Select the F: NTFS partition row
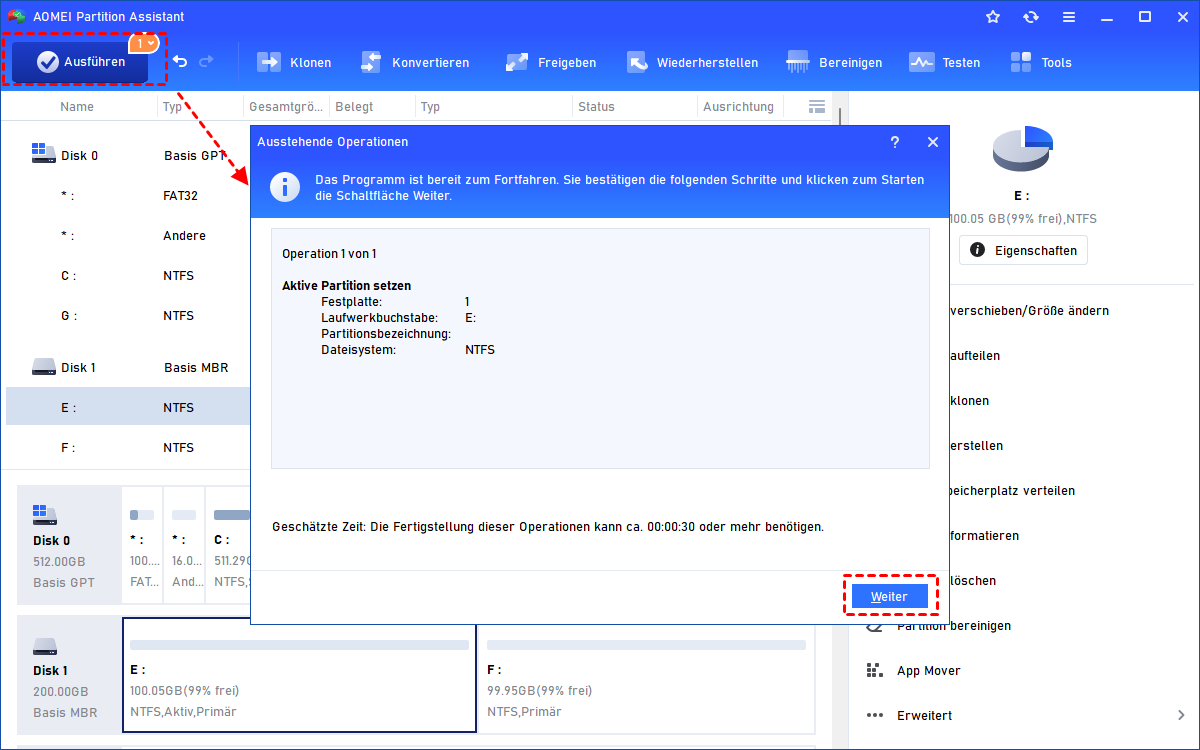Screen dimensions: 1200x750 point(128,447)
